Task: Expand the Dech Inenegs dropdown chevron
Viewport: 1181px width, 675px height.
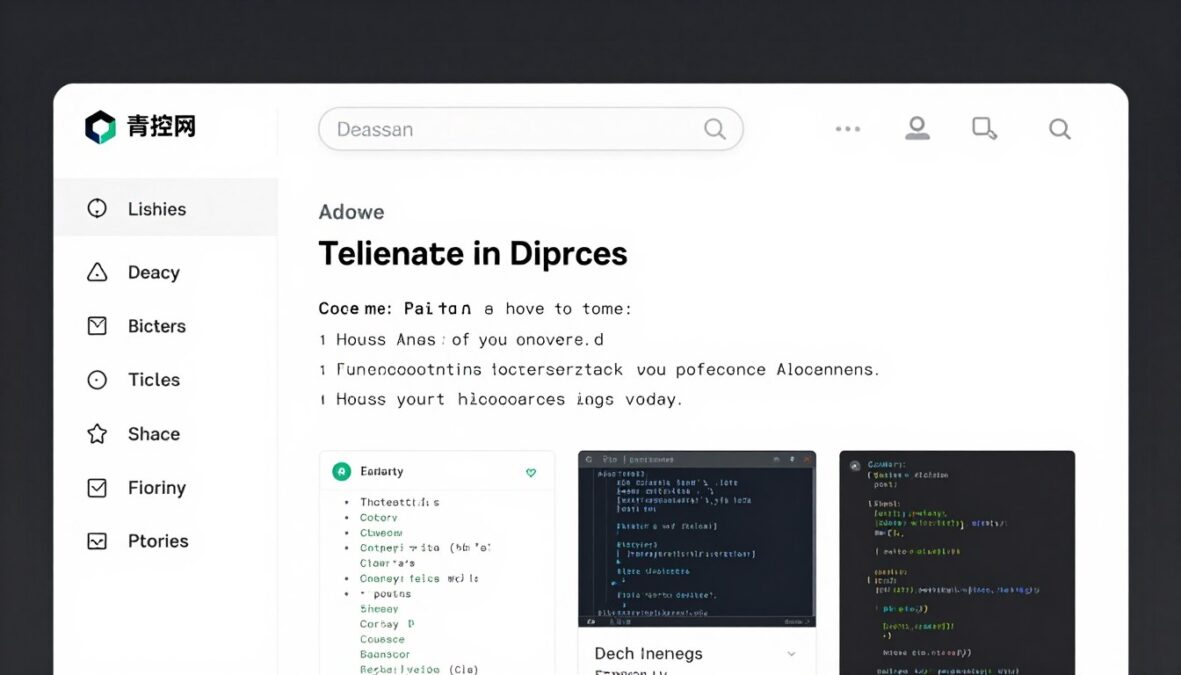Action: [791, 652]
